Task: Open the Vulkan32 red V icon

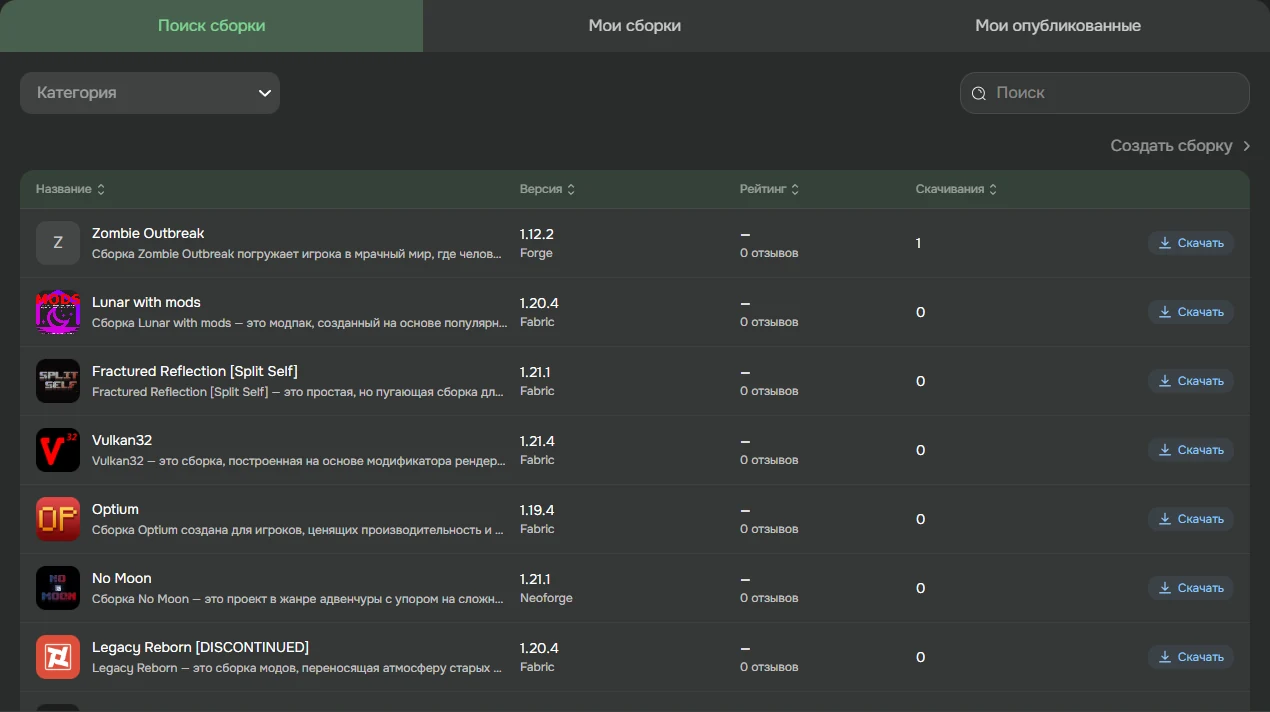Action: tap(58, 450)
